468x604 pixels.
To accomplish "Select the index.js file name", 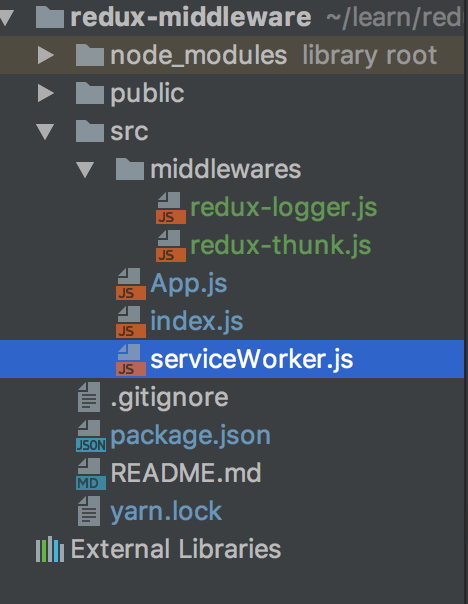I will point(196,322).
